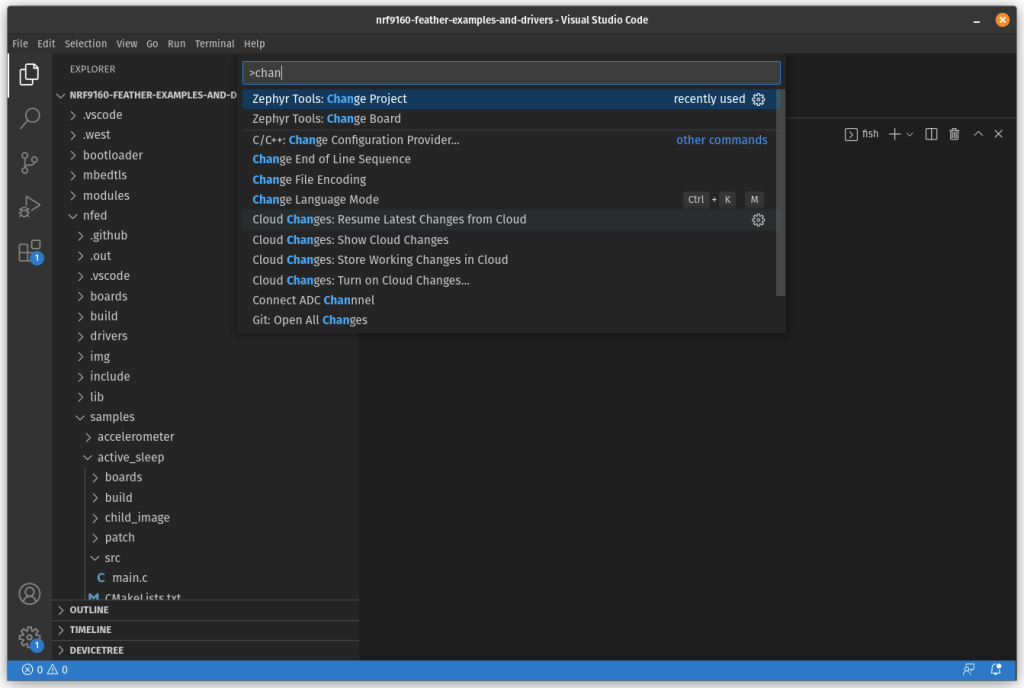Choose Change Language Mode command
The image size is (1024, 688).
coord(511,200)
